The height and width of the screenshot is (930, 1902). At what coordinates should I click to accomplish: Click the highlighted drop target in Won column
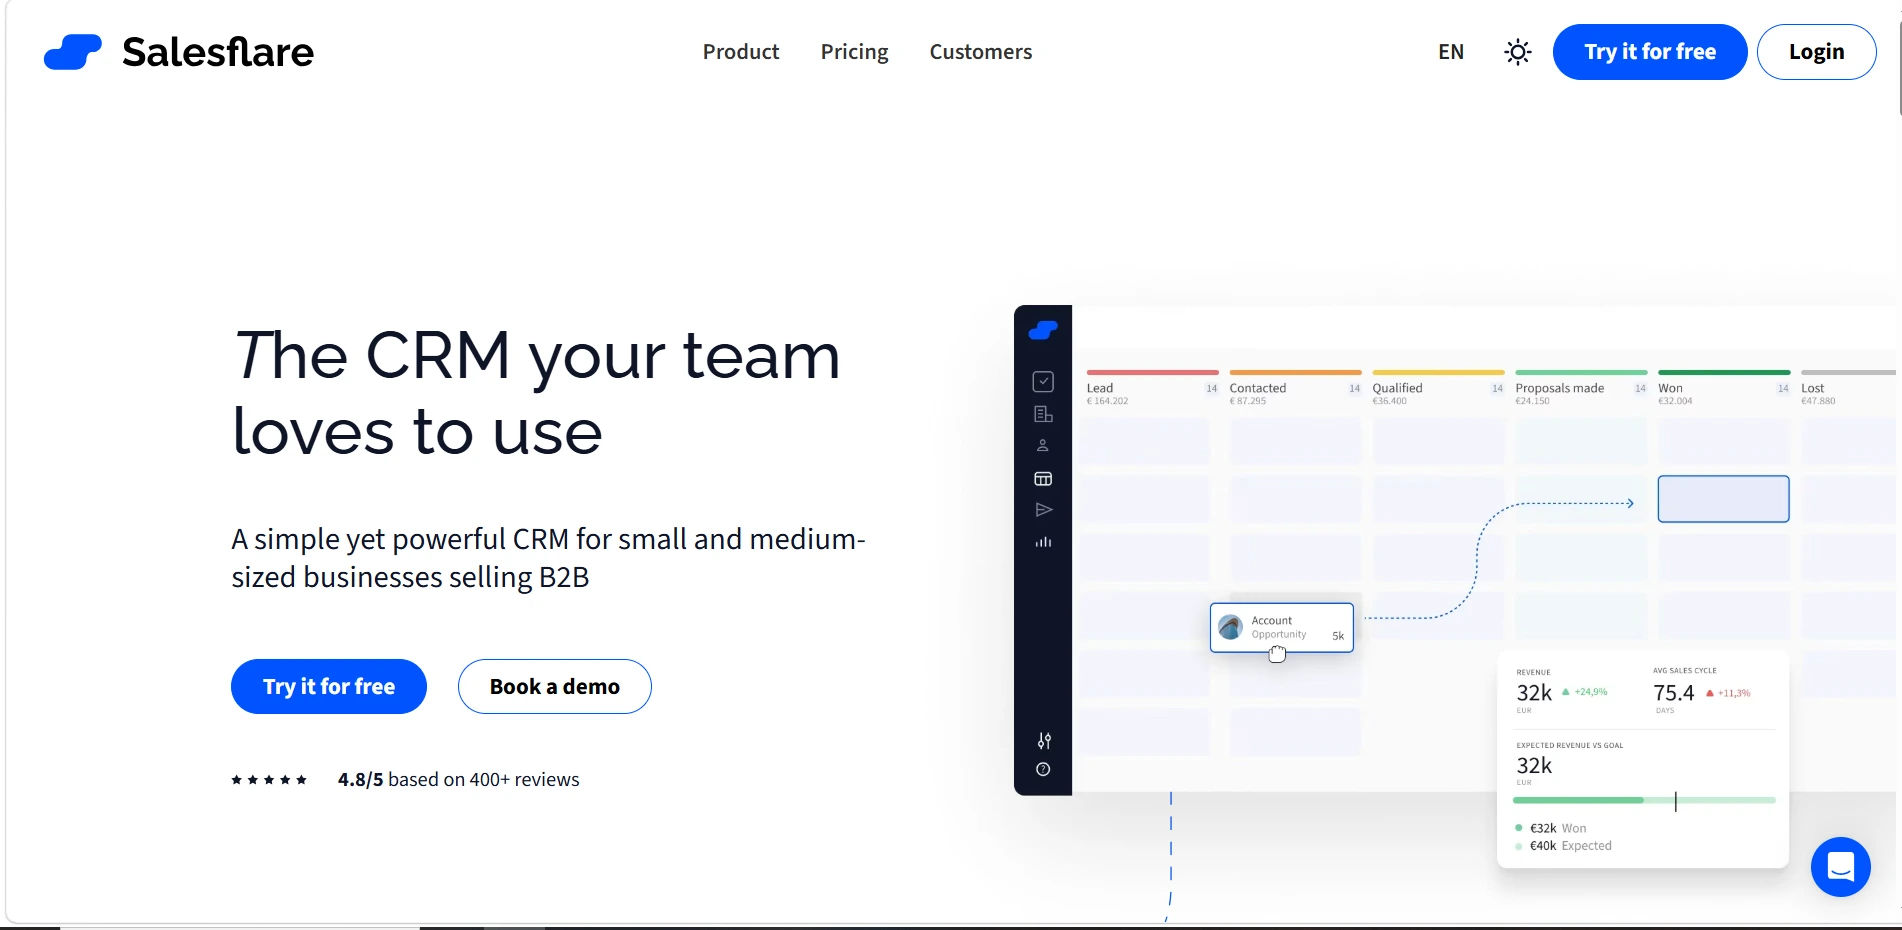(x=1723, y=499)
